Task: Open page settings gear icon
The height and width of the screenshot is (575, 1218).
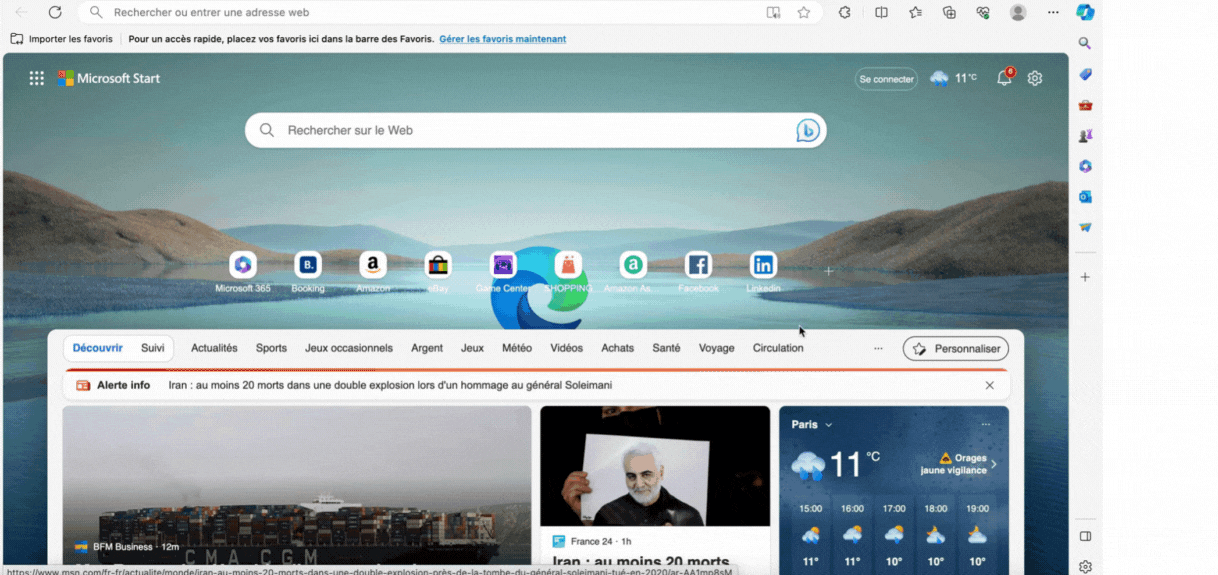Action: click(x=1035, y=78)
